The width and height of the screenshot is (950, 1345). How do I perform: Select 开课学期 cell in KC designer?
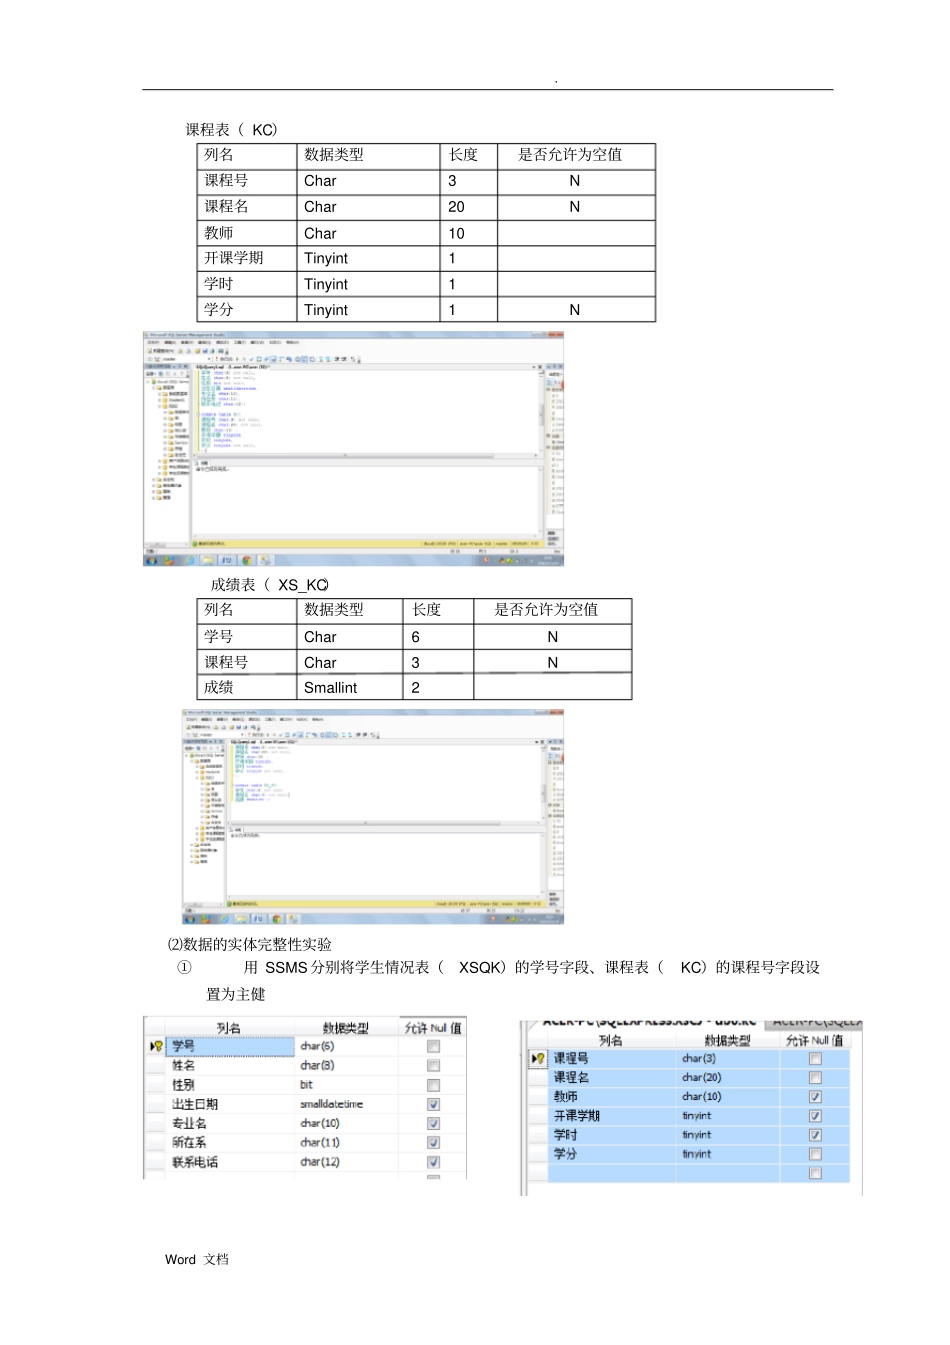pos(612,1115)
